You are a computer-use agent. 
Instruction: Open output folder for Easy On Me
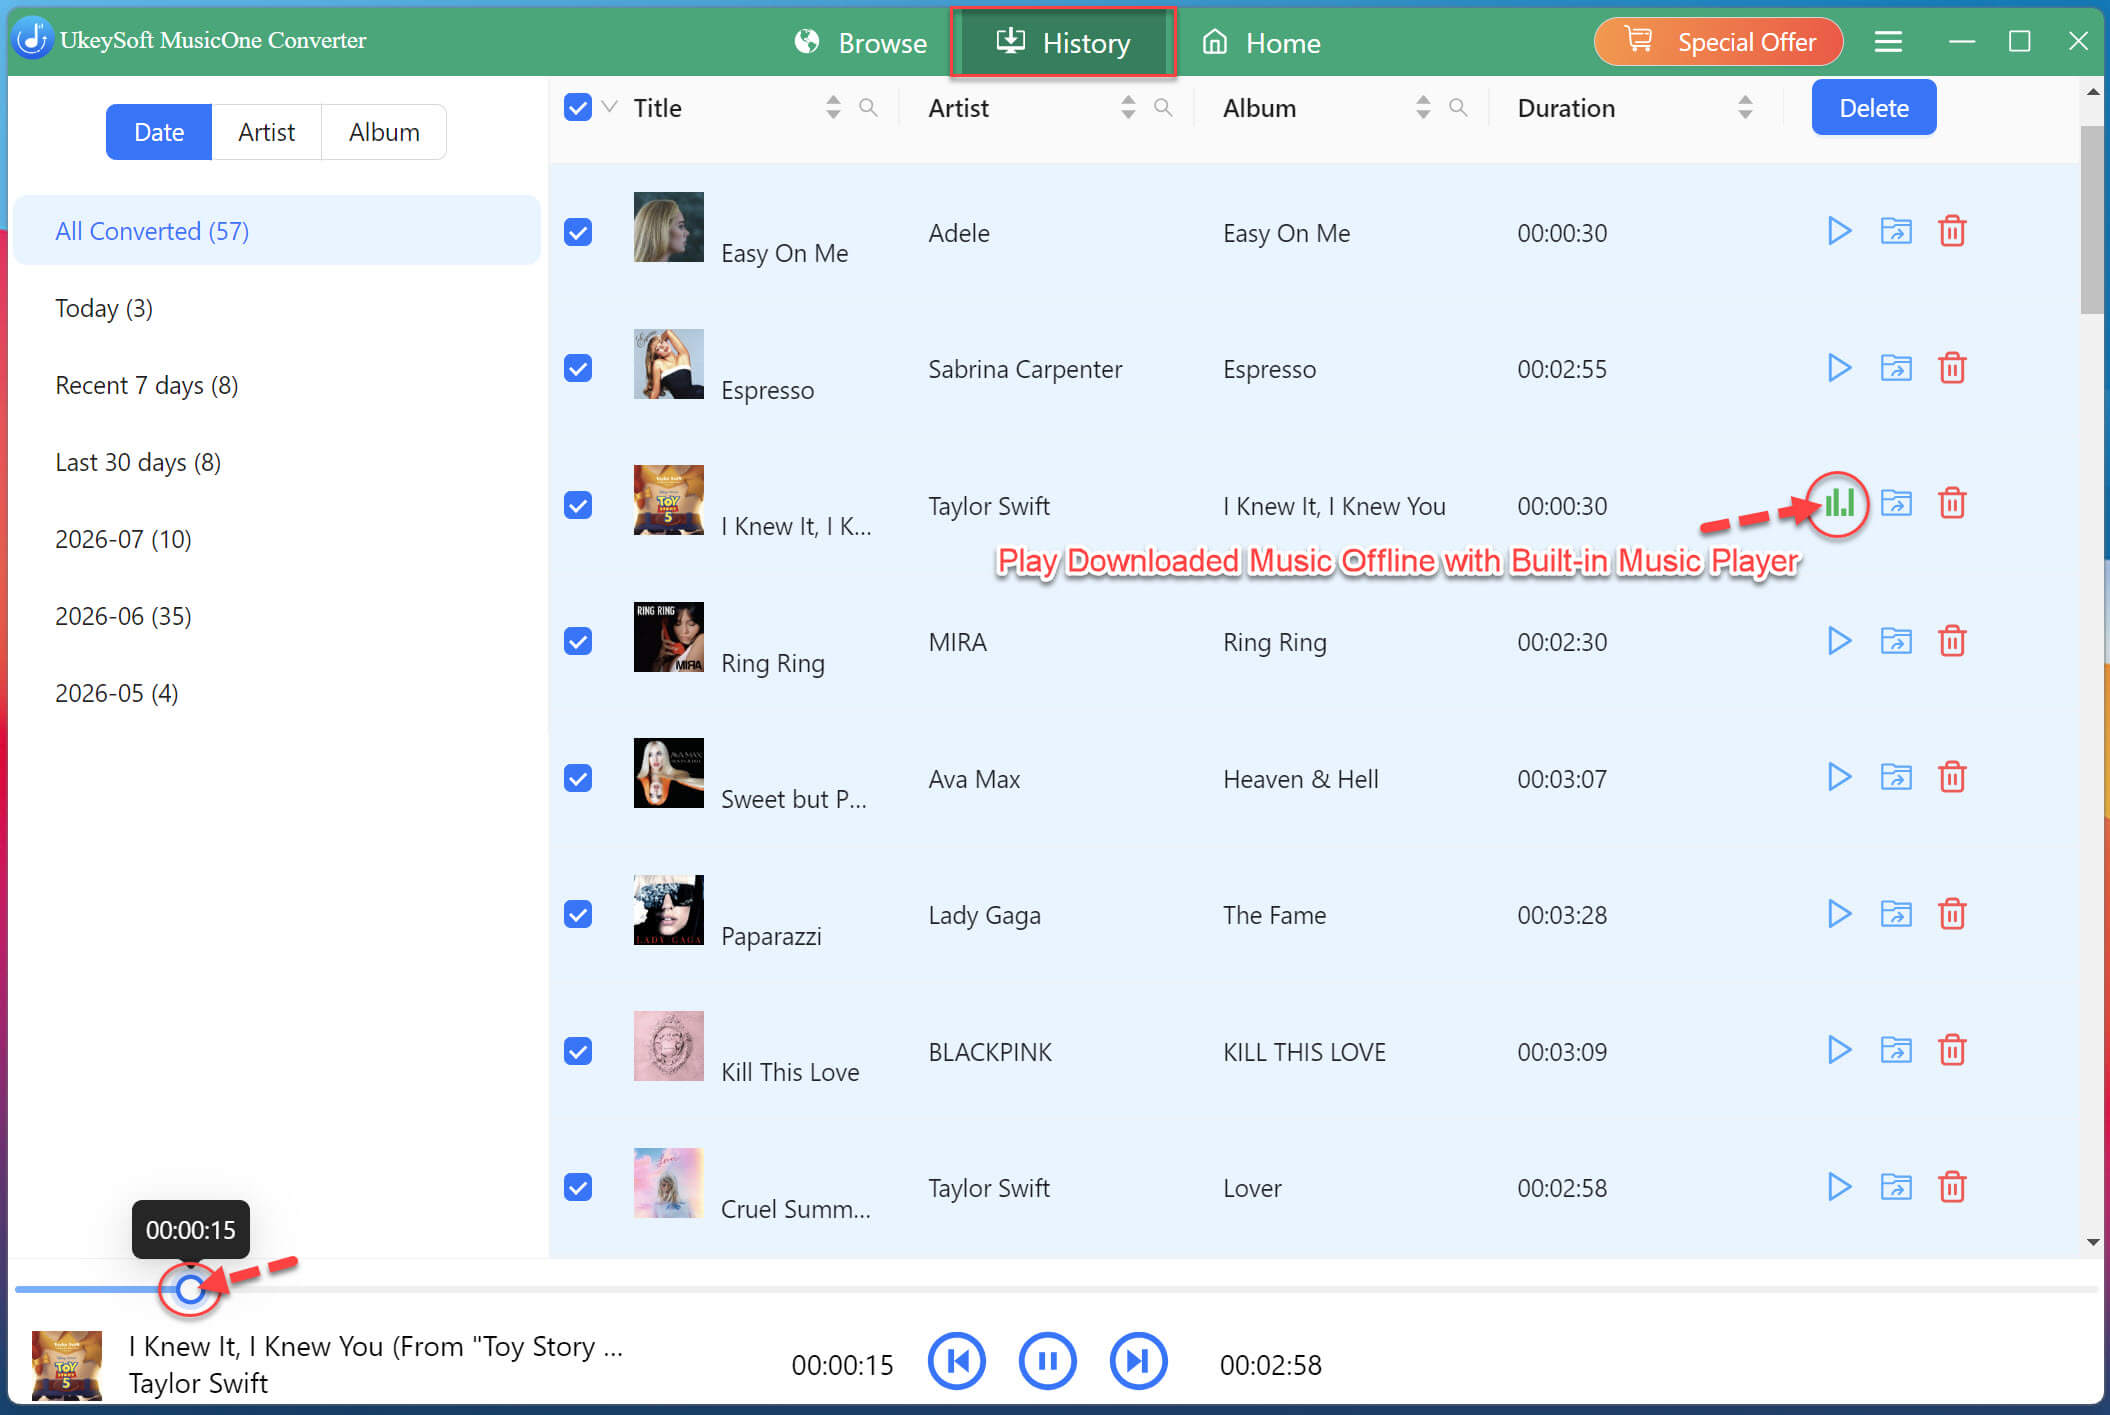[1895, 231]
